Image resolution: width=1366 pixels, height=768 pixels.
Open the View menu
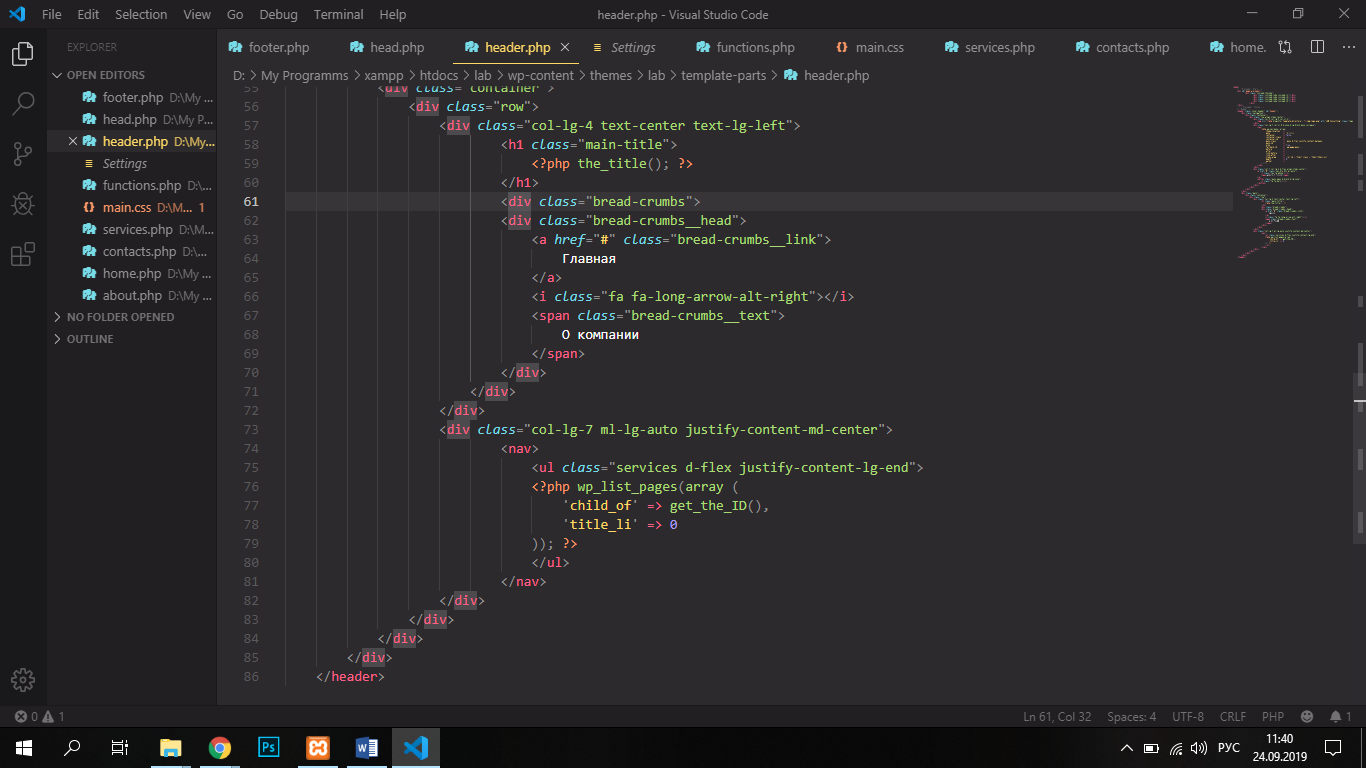click(x=197, y=14)
